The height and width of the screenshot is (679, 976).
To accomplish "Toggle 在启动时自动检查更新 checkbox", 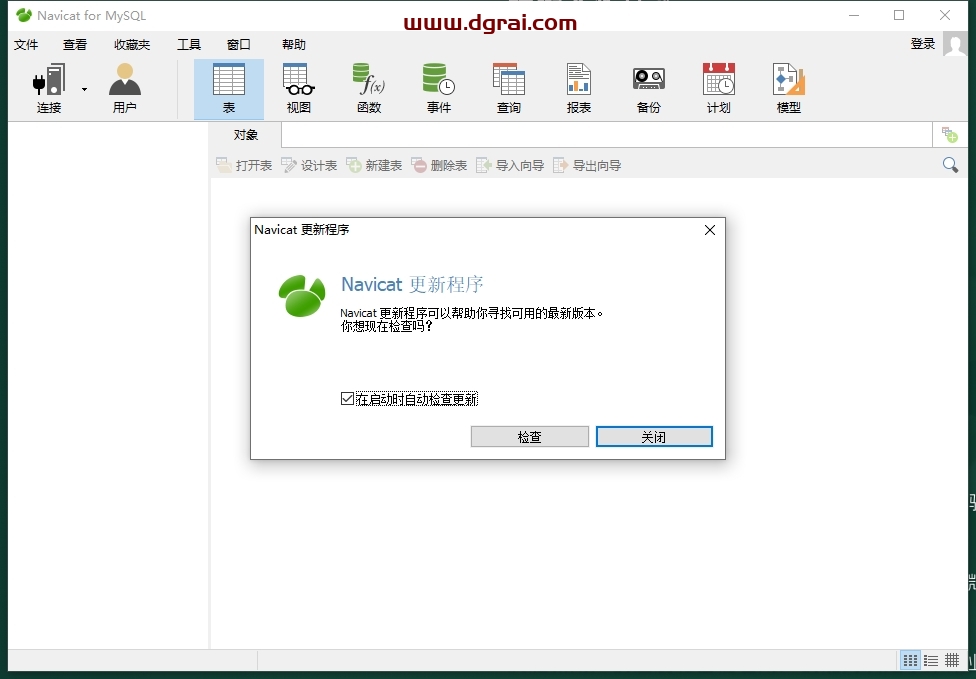I will (x=347, y=398).
